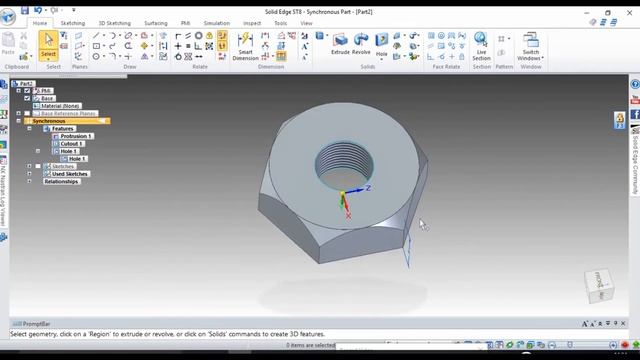Toggle the PMI checkbox in tree
The height and width of the screenshot is (360, 640).
[x=27, y=91]
